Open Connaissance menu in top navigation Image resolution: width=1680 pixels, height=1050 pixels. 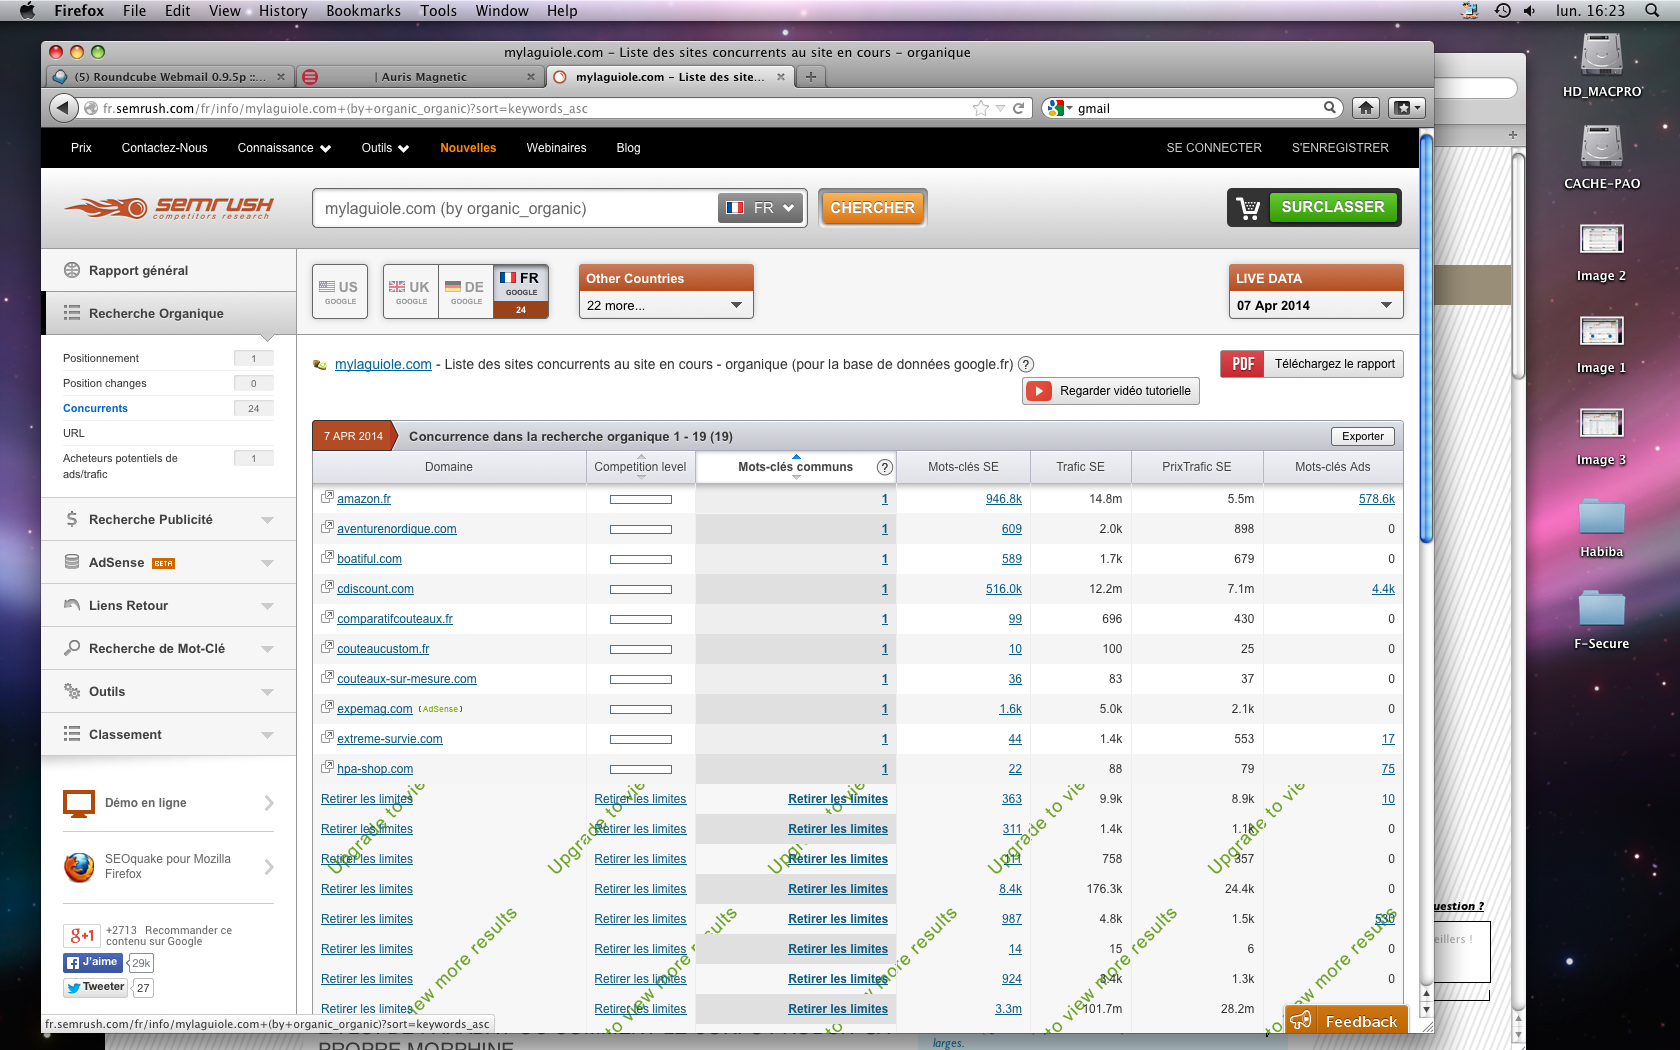coord(284,148)
